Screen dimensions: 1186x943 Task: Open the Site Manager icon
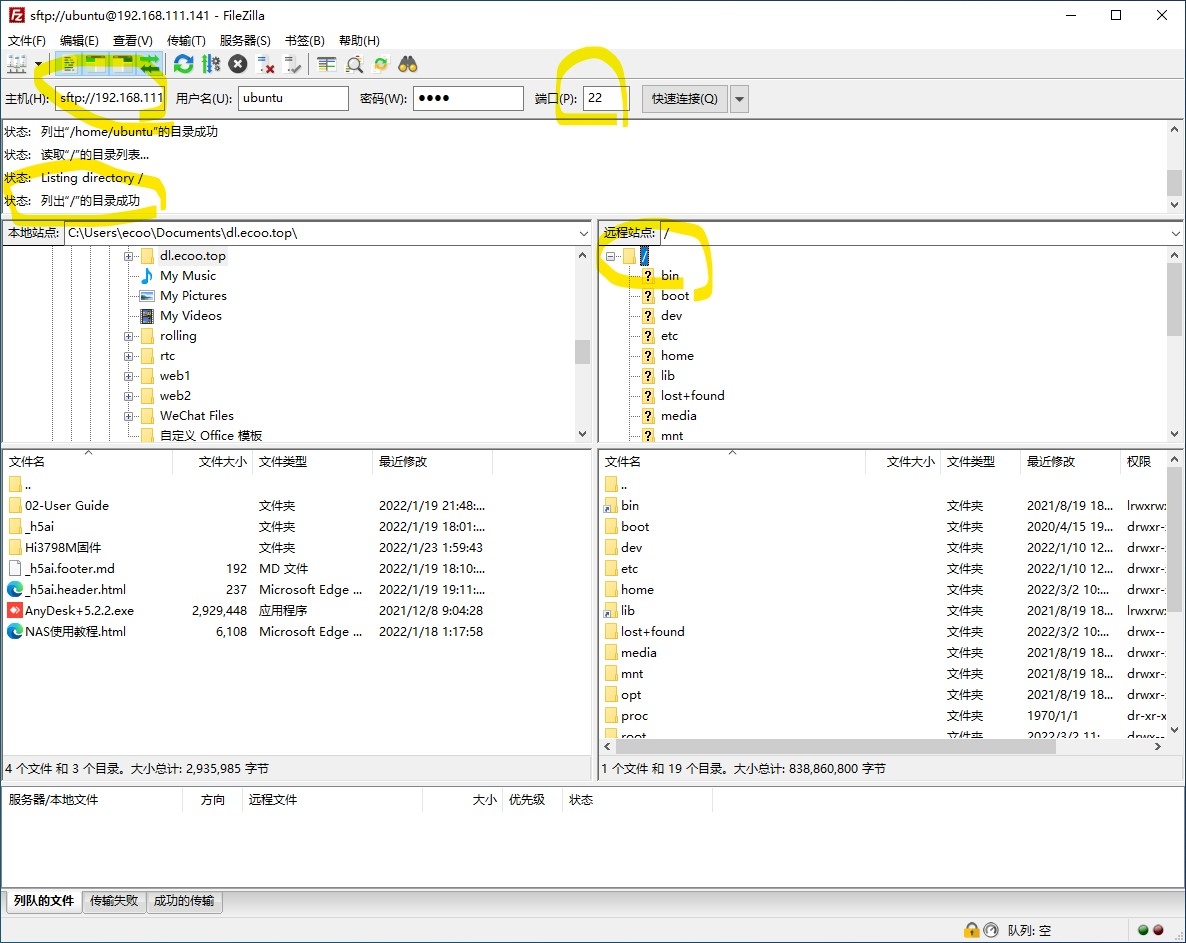pos(18,64)
